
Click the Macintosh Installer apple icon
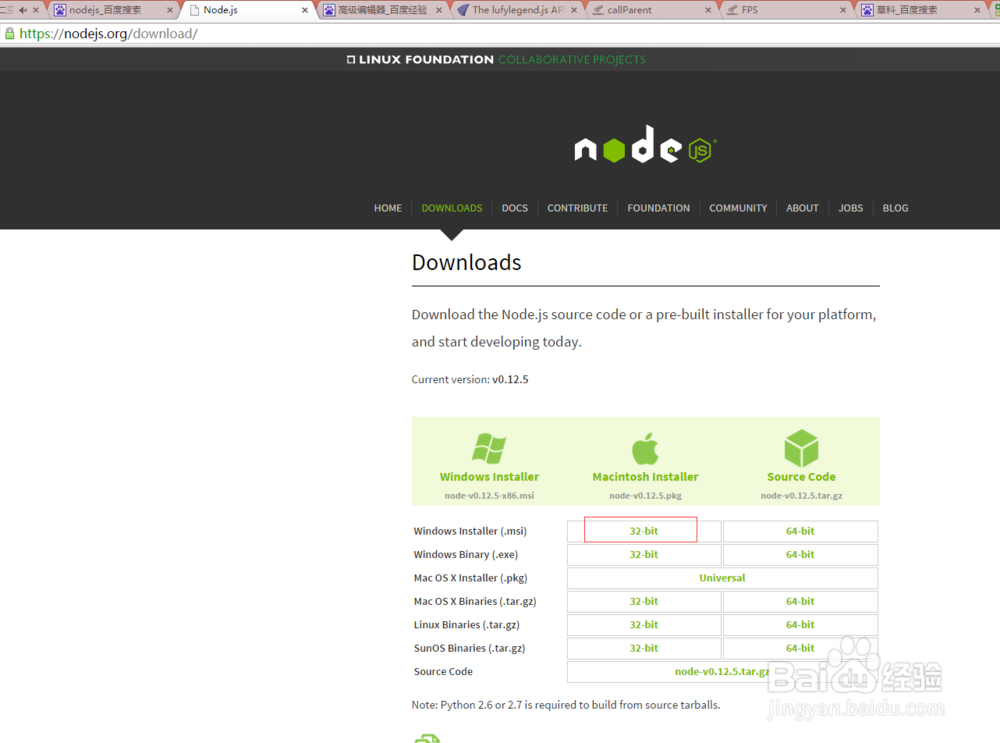pyautogui.click(x=645, y=448)
